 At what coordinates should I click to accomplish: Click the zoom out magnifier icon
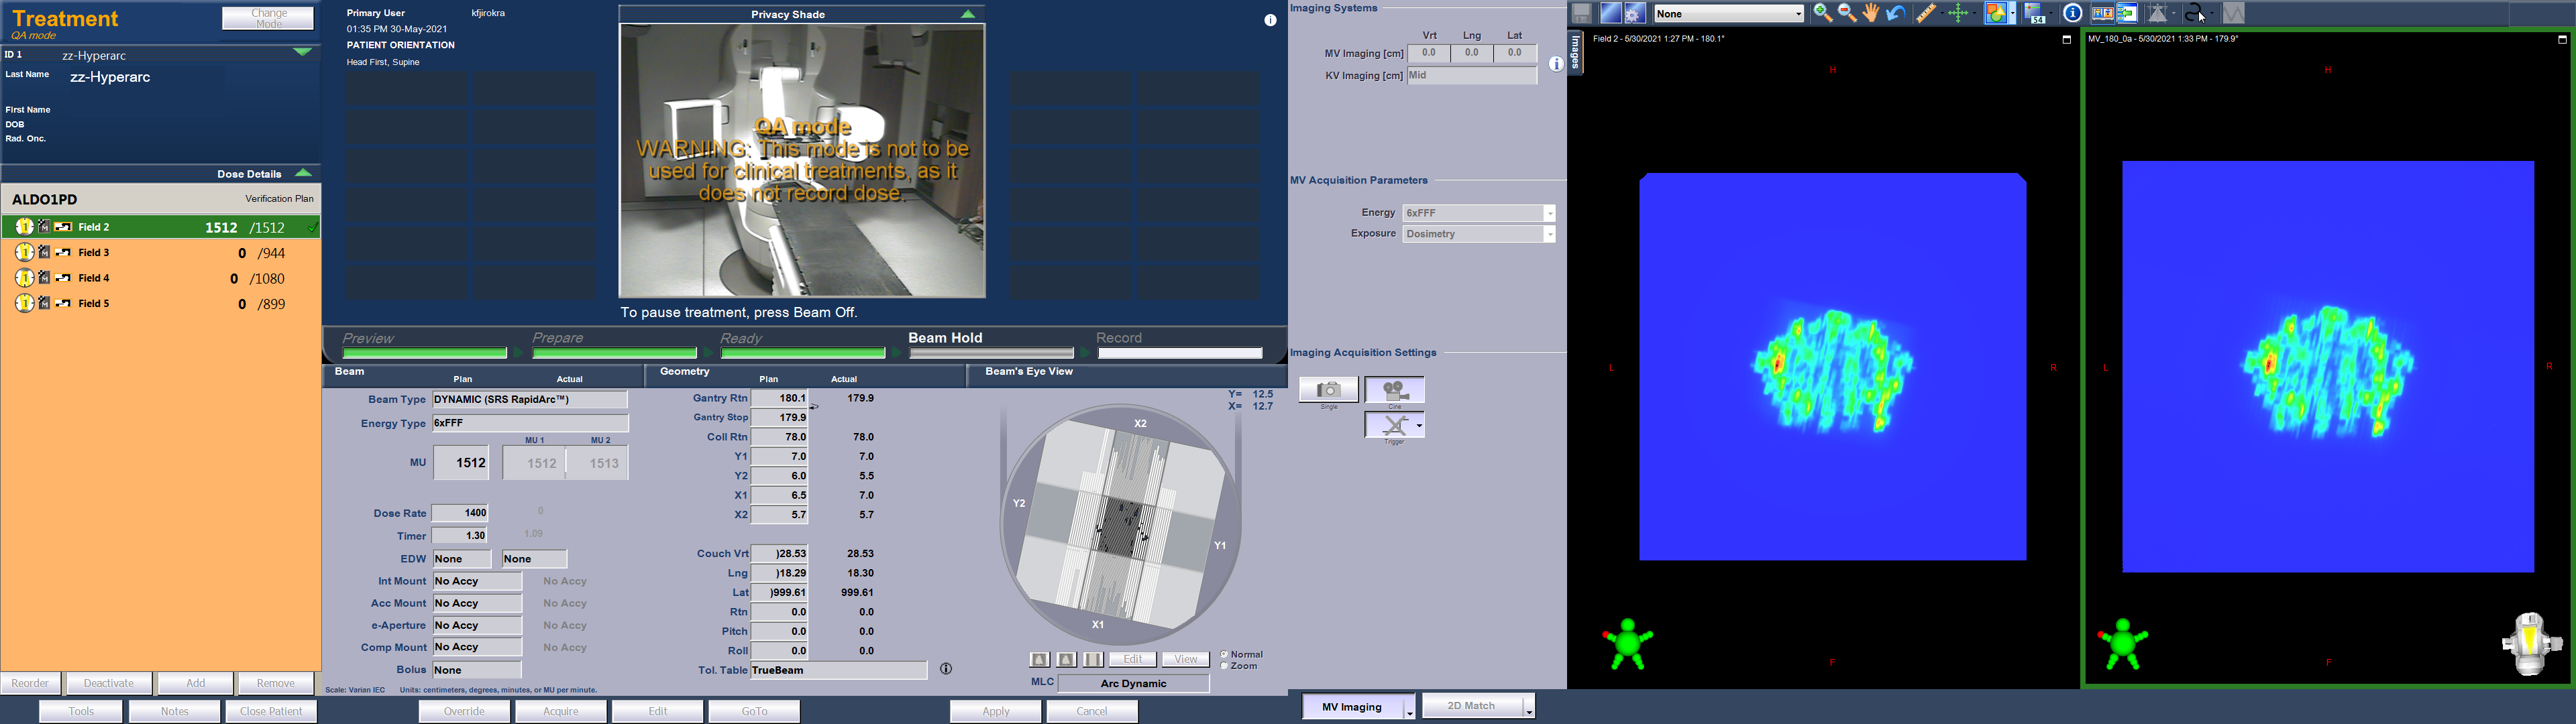[x=1847, y=14]
